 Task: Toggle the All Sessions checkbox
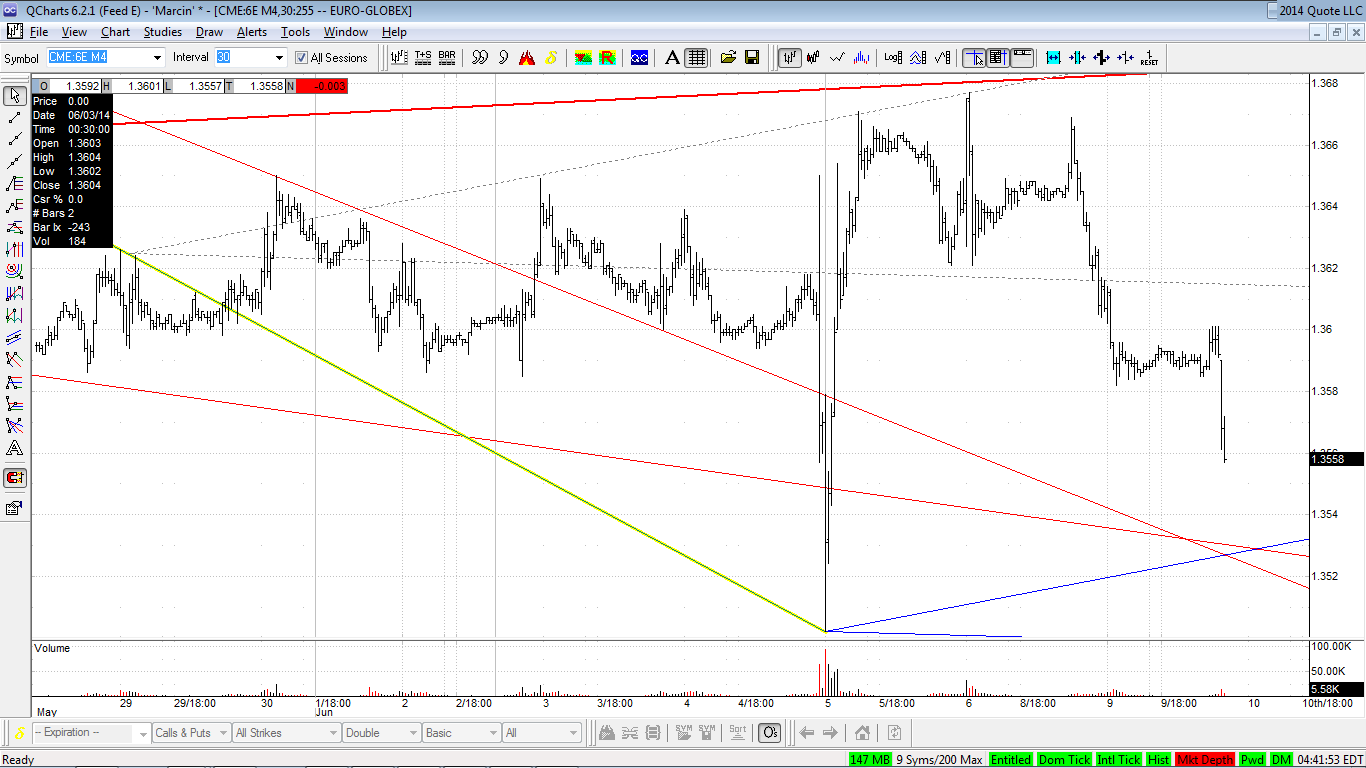coord(301,58)
